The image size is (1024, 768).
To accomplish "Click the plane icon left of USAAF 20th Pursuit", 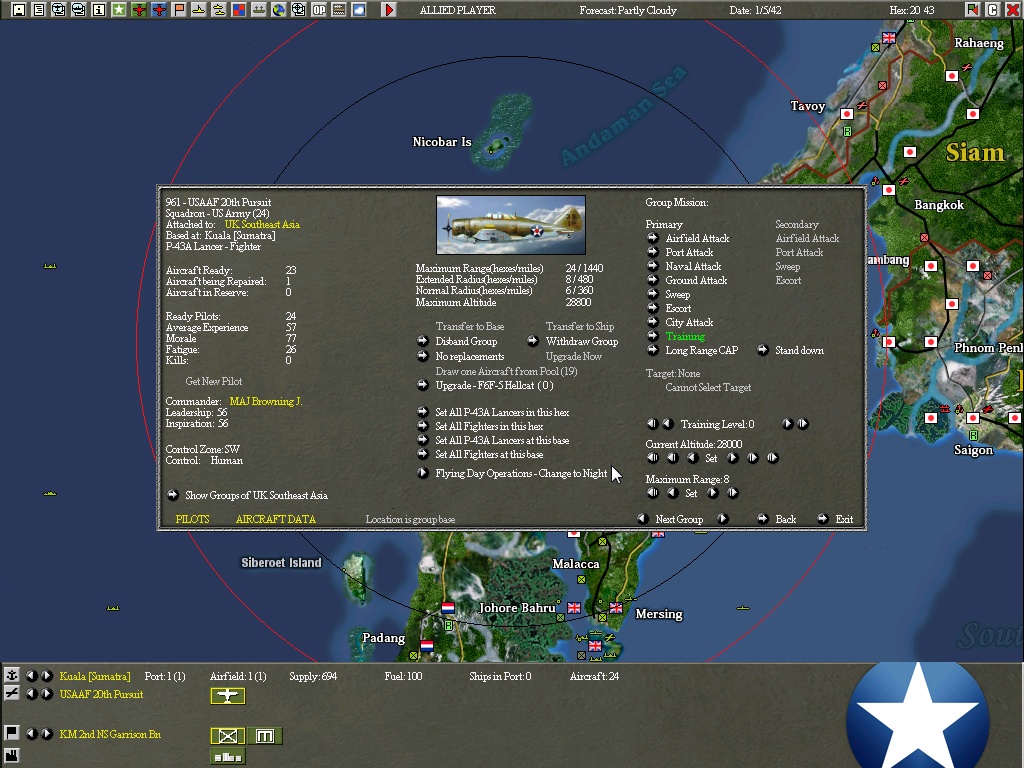I will click(x=11, y=694).
